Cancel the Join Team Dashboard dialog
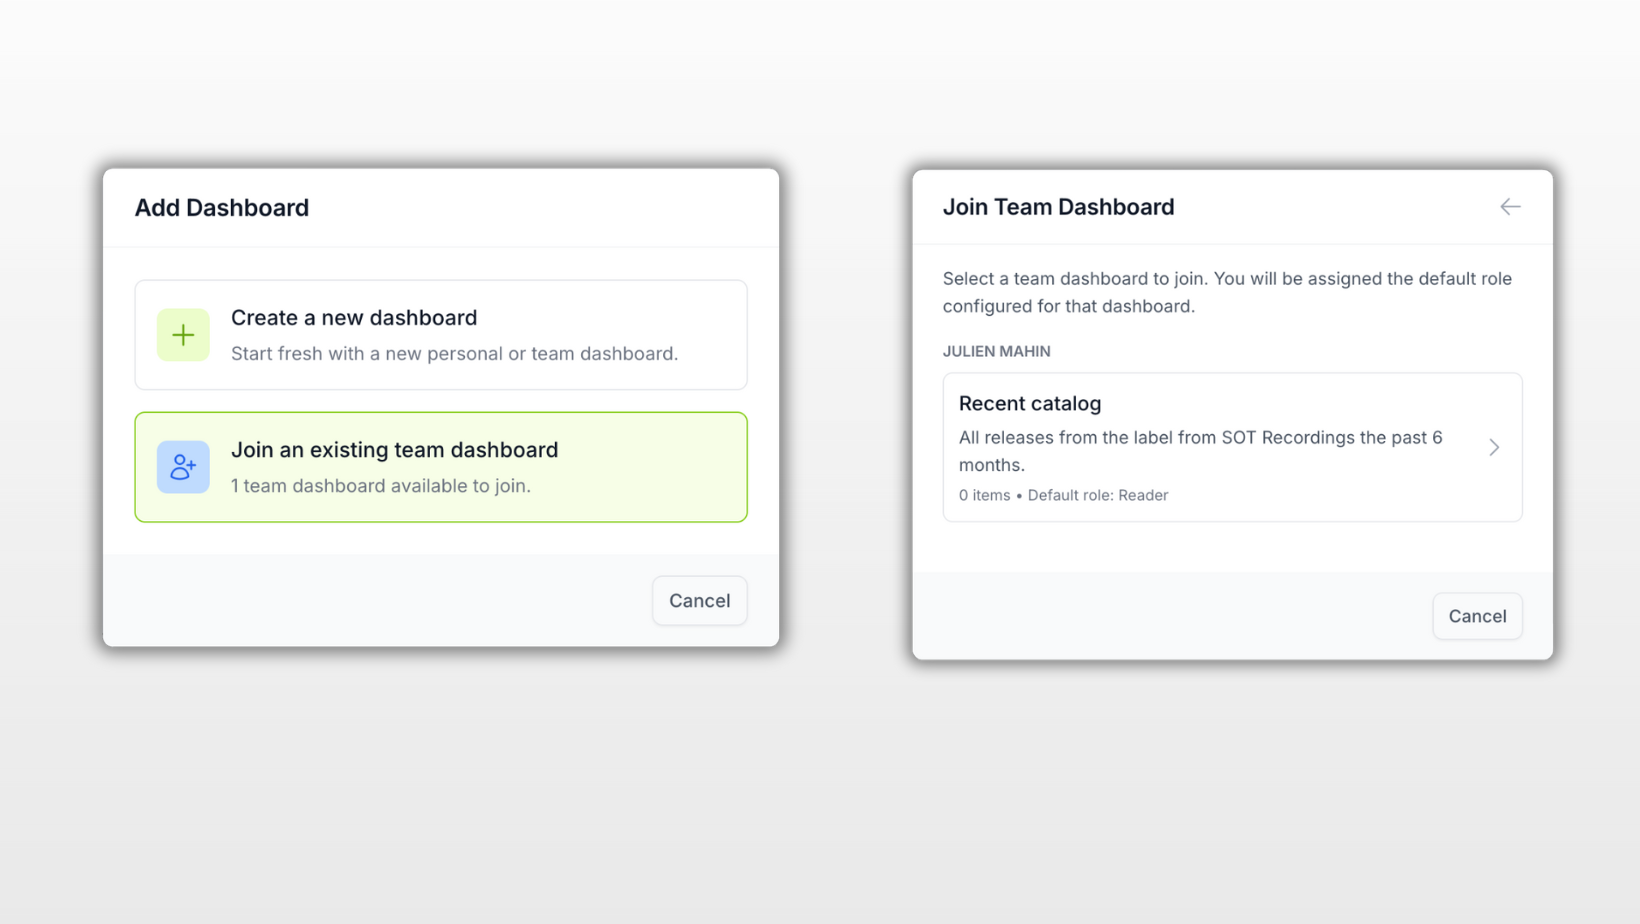Screen dimensions: 1640x924 (1477, 616)
